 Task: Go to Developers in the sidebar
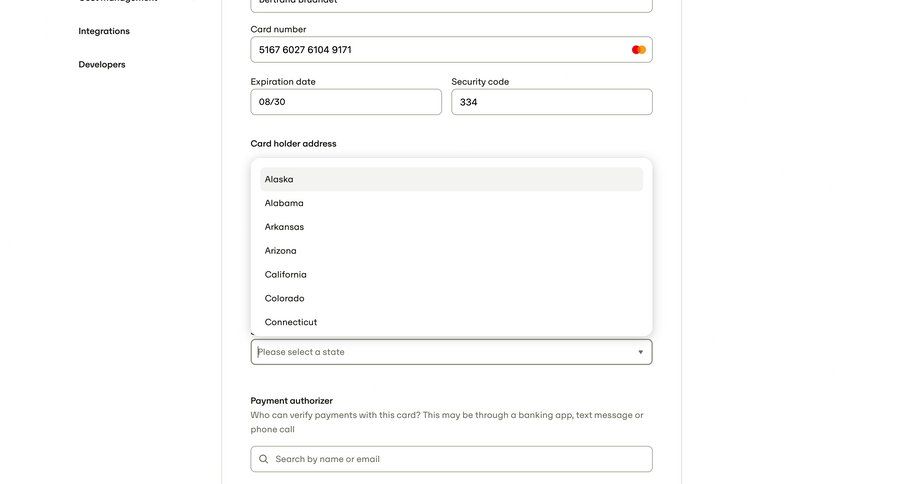(x=102, y=65)
